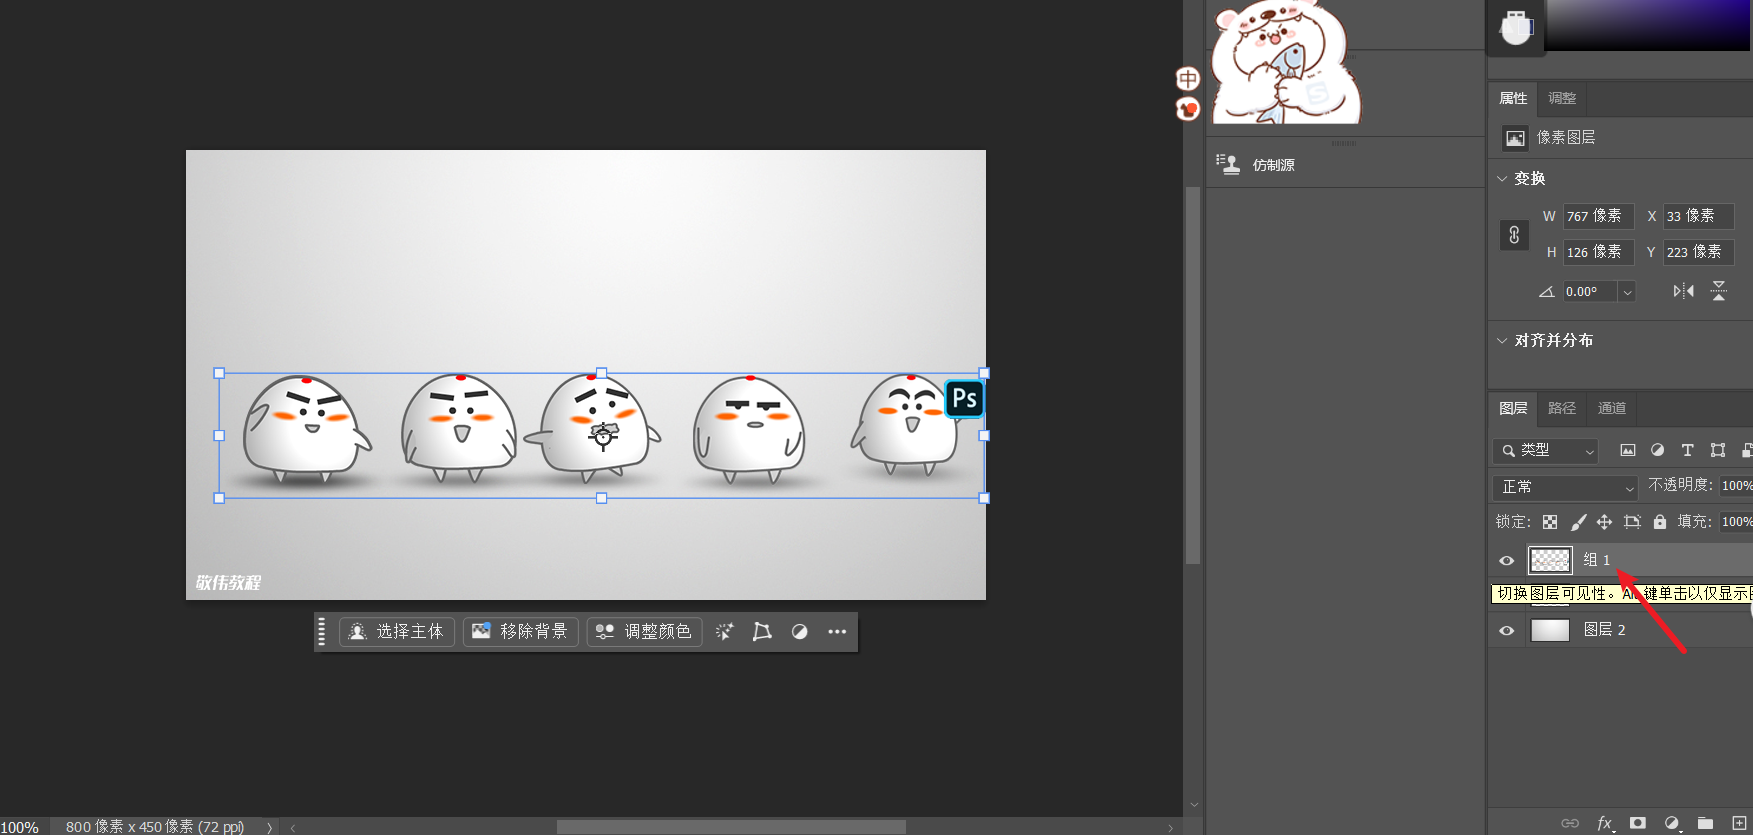
Task: Click the rotation angle icon
Action: click(1546, 292)
